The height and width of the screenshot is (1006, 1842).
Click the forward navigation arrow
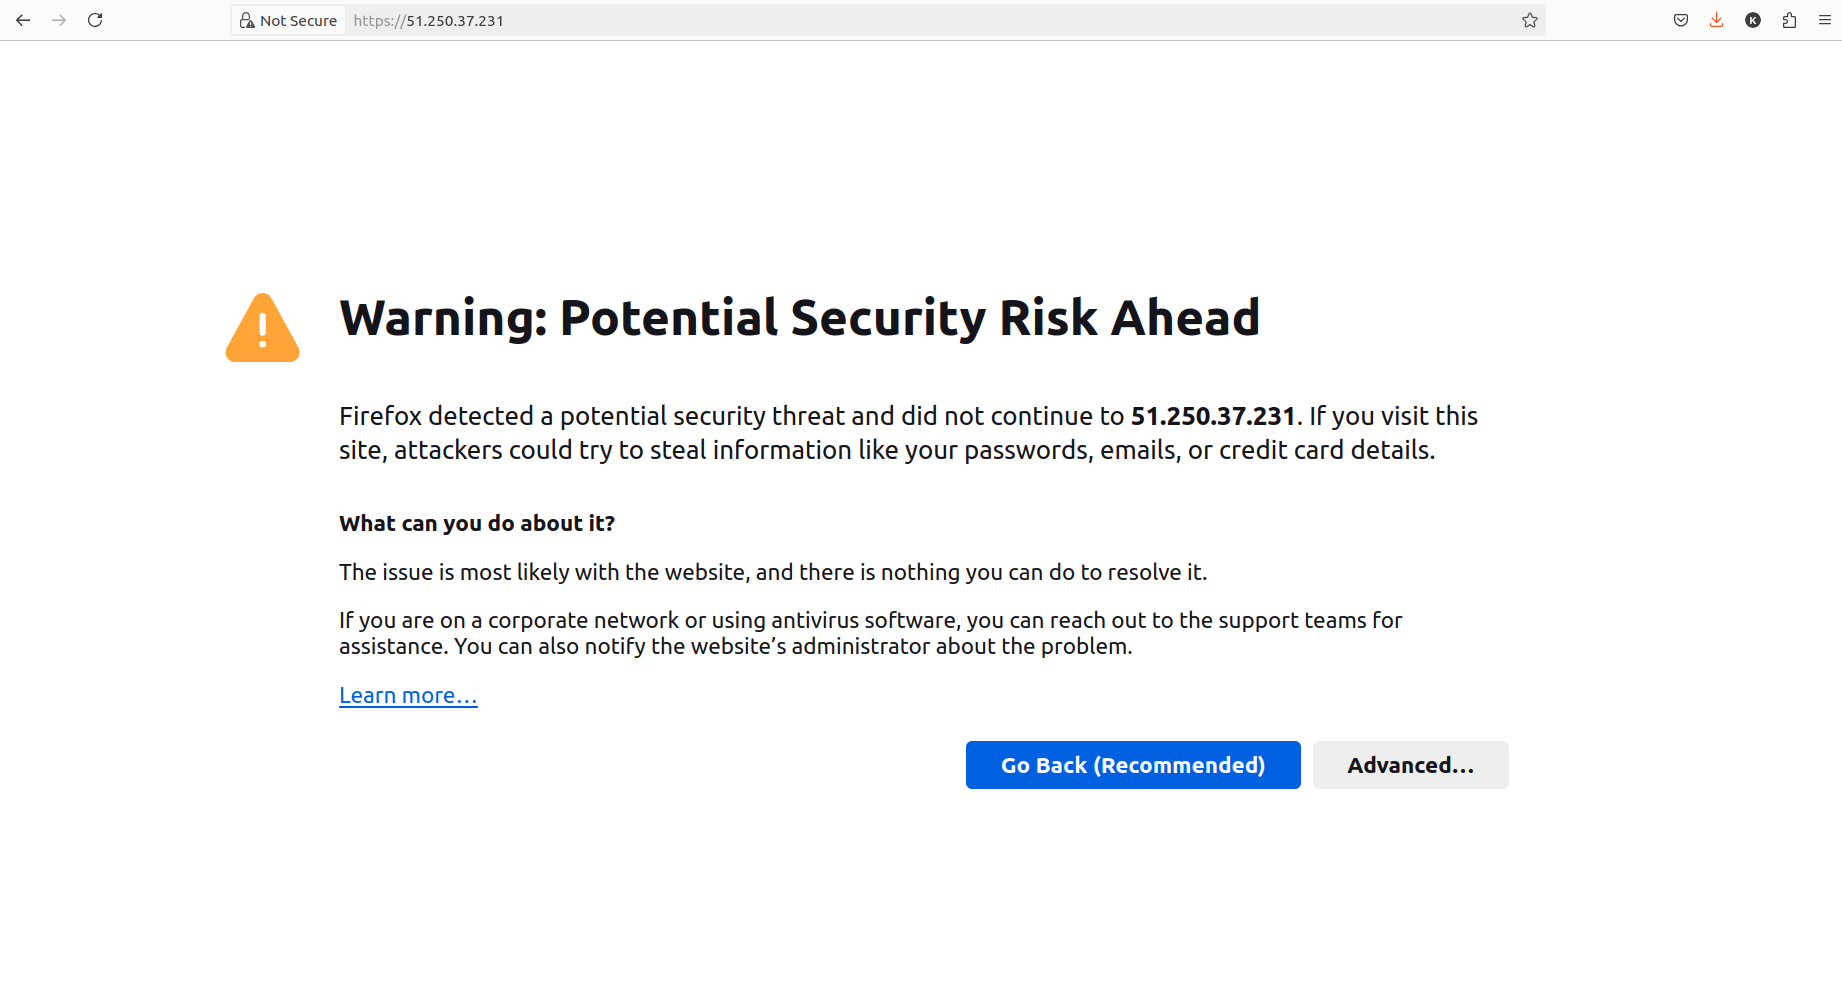pos(59,20)
